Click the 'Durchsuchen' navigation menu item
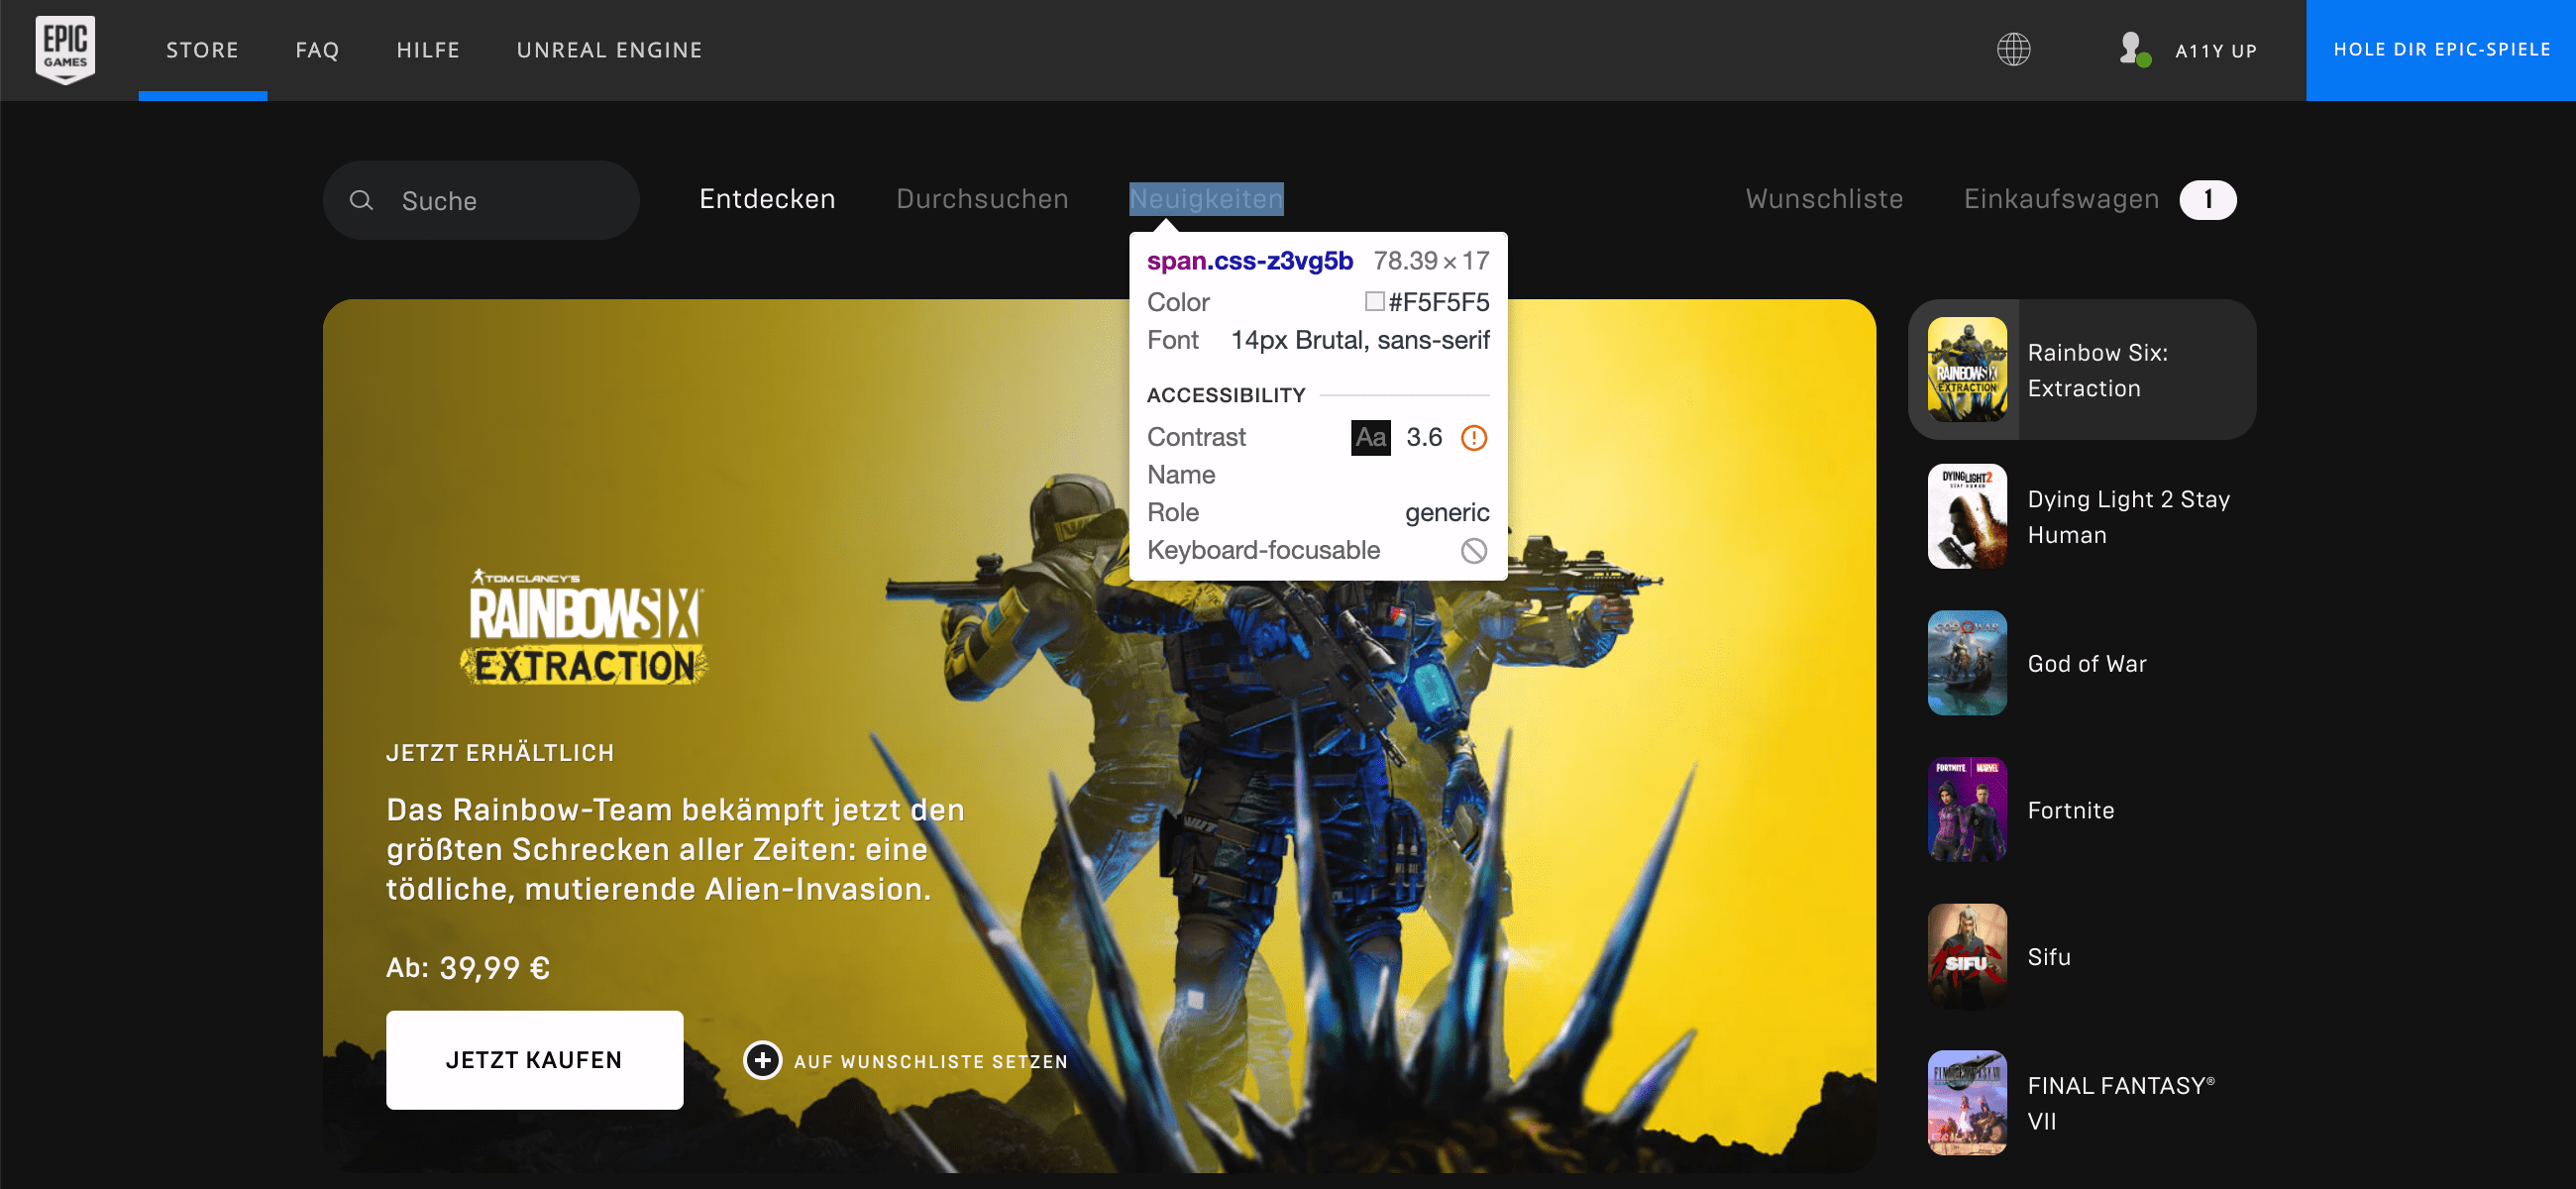Viewport: 2576px width, 1189px height. (983, 197)
